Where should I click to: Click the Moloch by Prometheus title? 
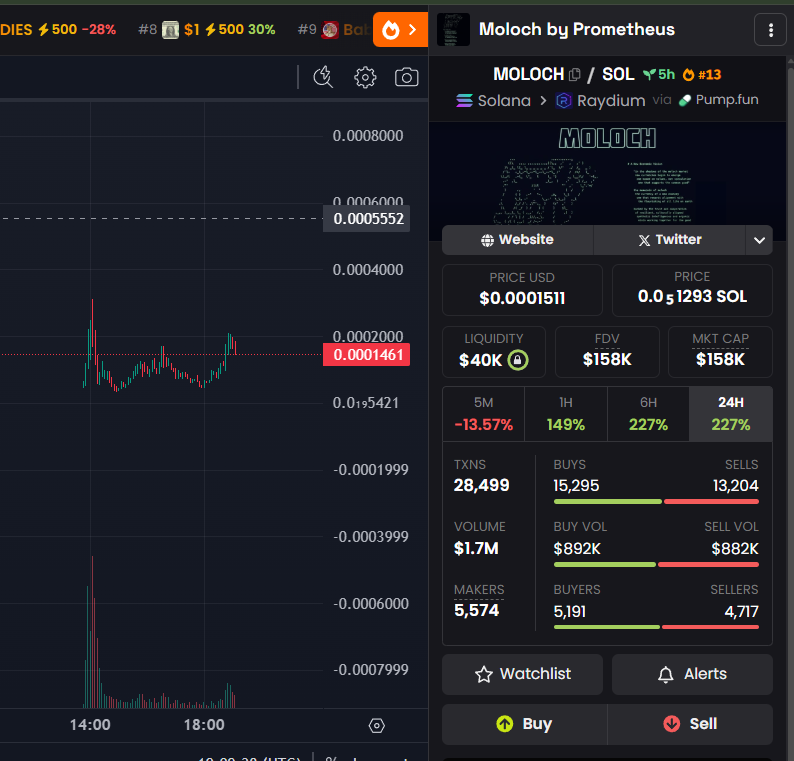[577, 30]
